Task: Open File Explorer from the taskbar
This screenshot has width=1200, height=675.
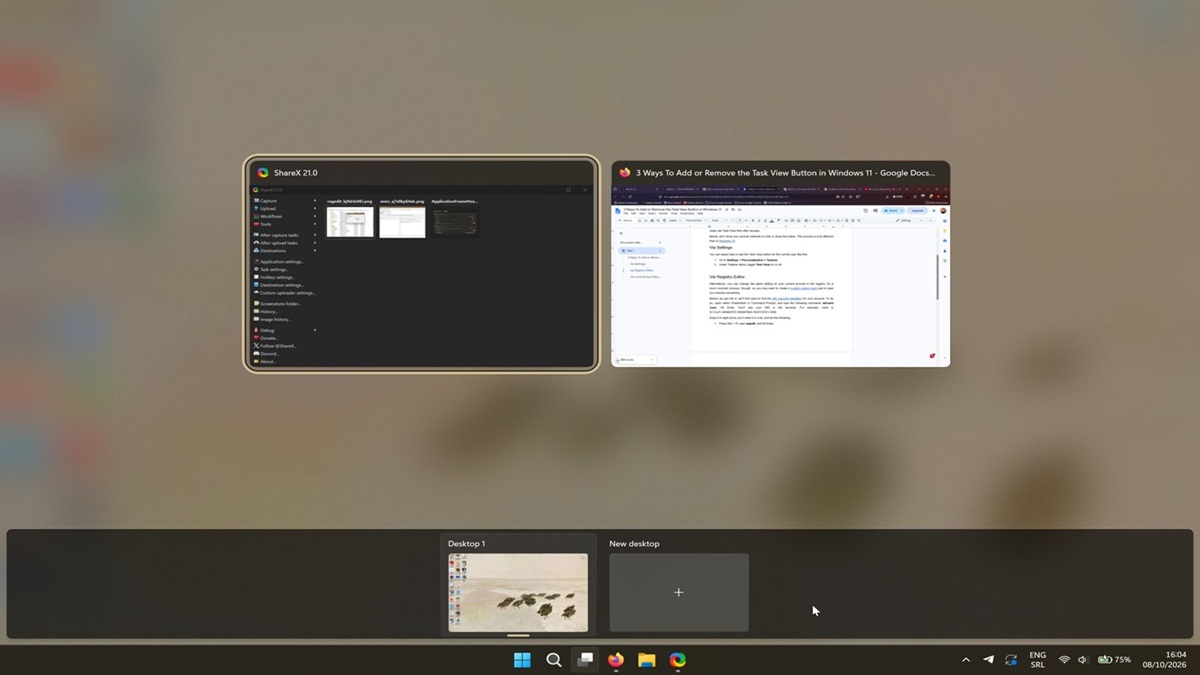Action: pos(647,660)
